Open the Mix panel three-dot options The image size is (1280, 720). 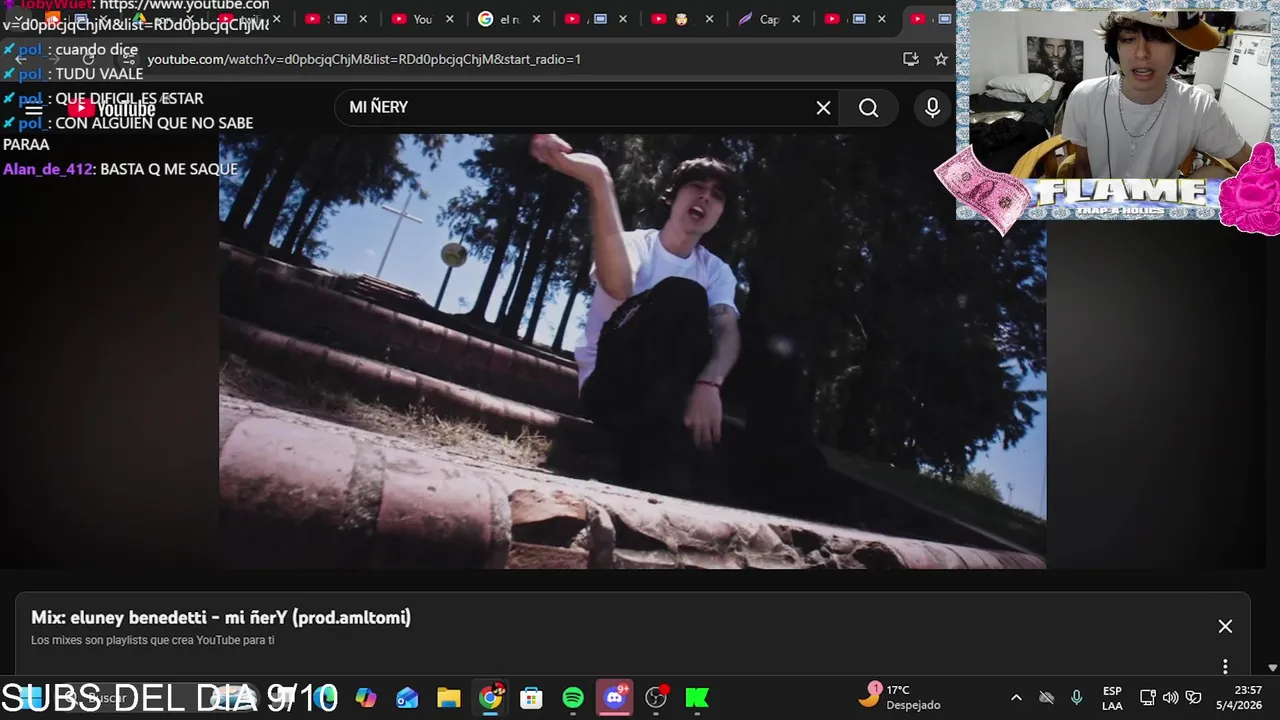coord(1225,666)
